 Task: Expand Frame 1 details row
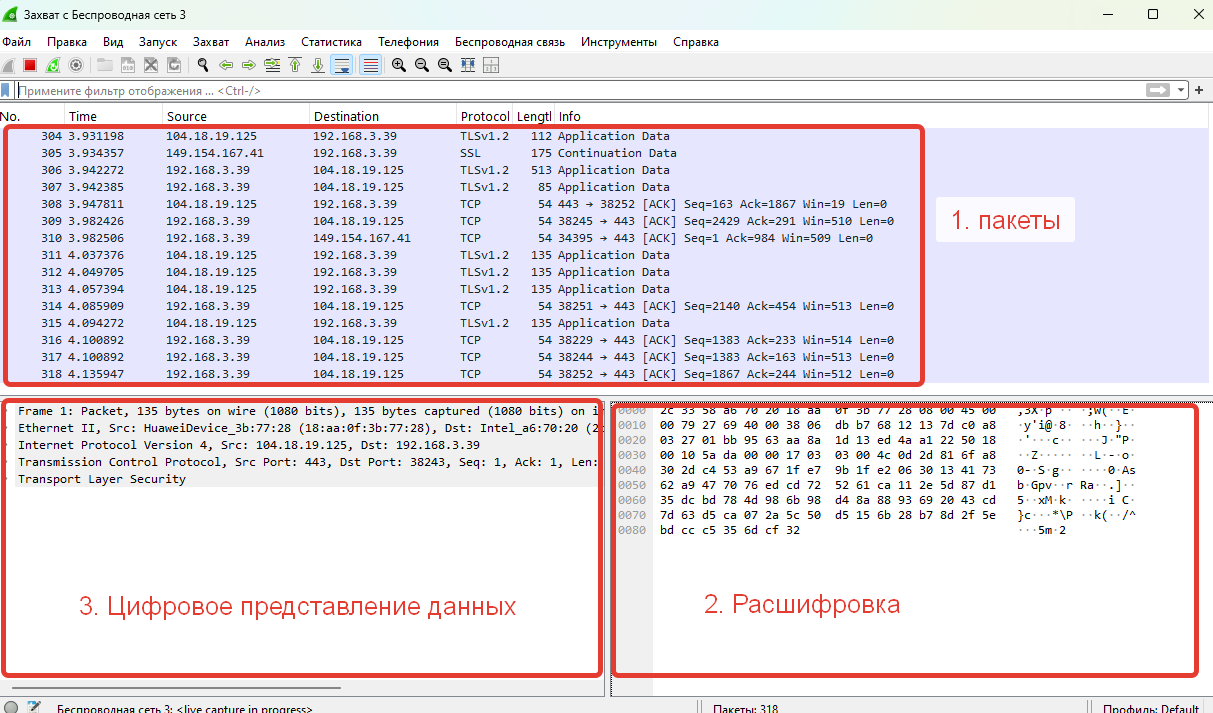click(x=304, y=411)
